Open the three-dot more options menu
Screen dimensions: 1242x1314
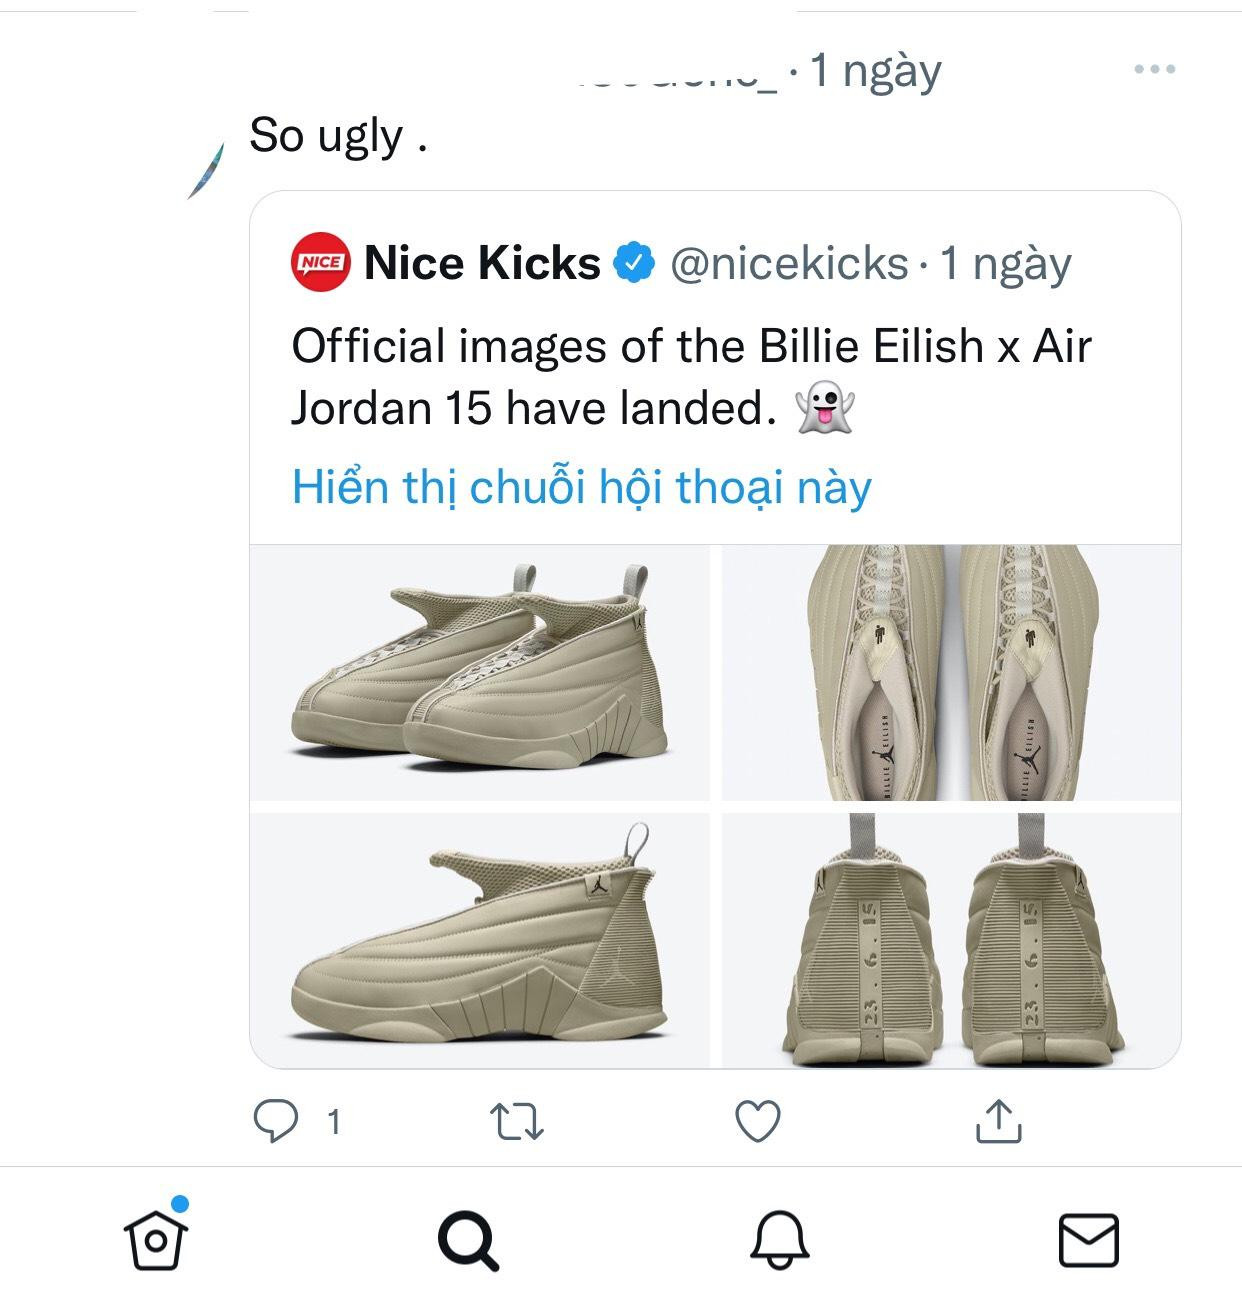point(1154,70)
